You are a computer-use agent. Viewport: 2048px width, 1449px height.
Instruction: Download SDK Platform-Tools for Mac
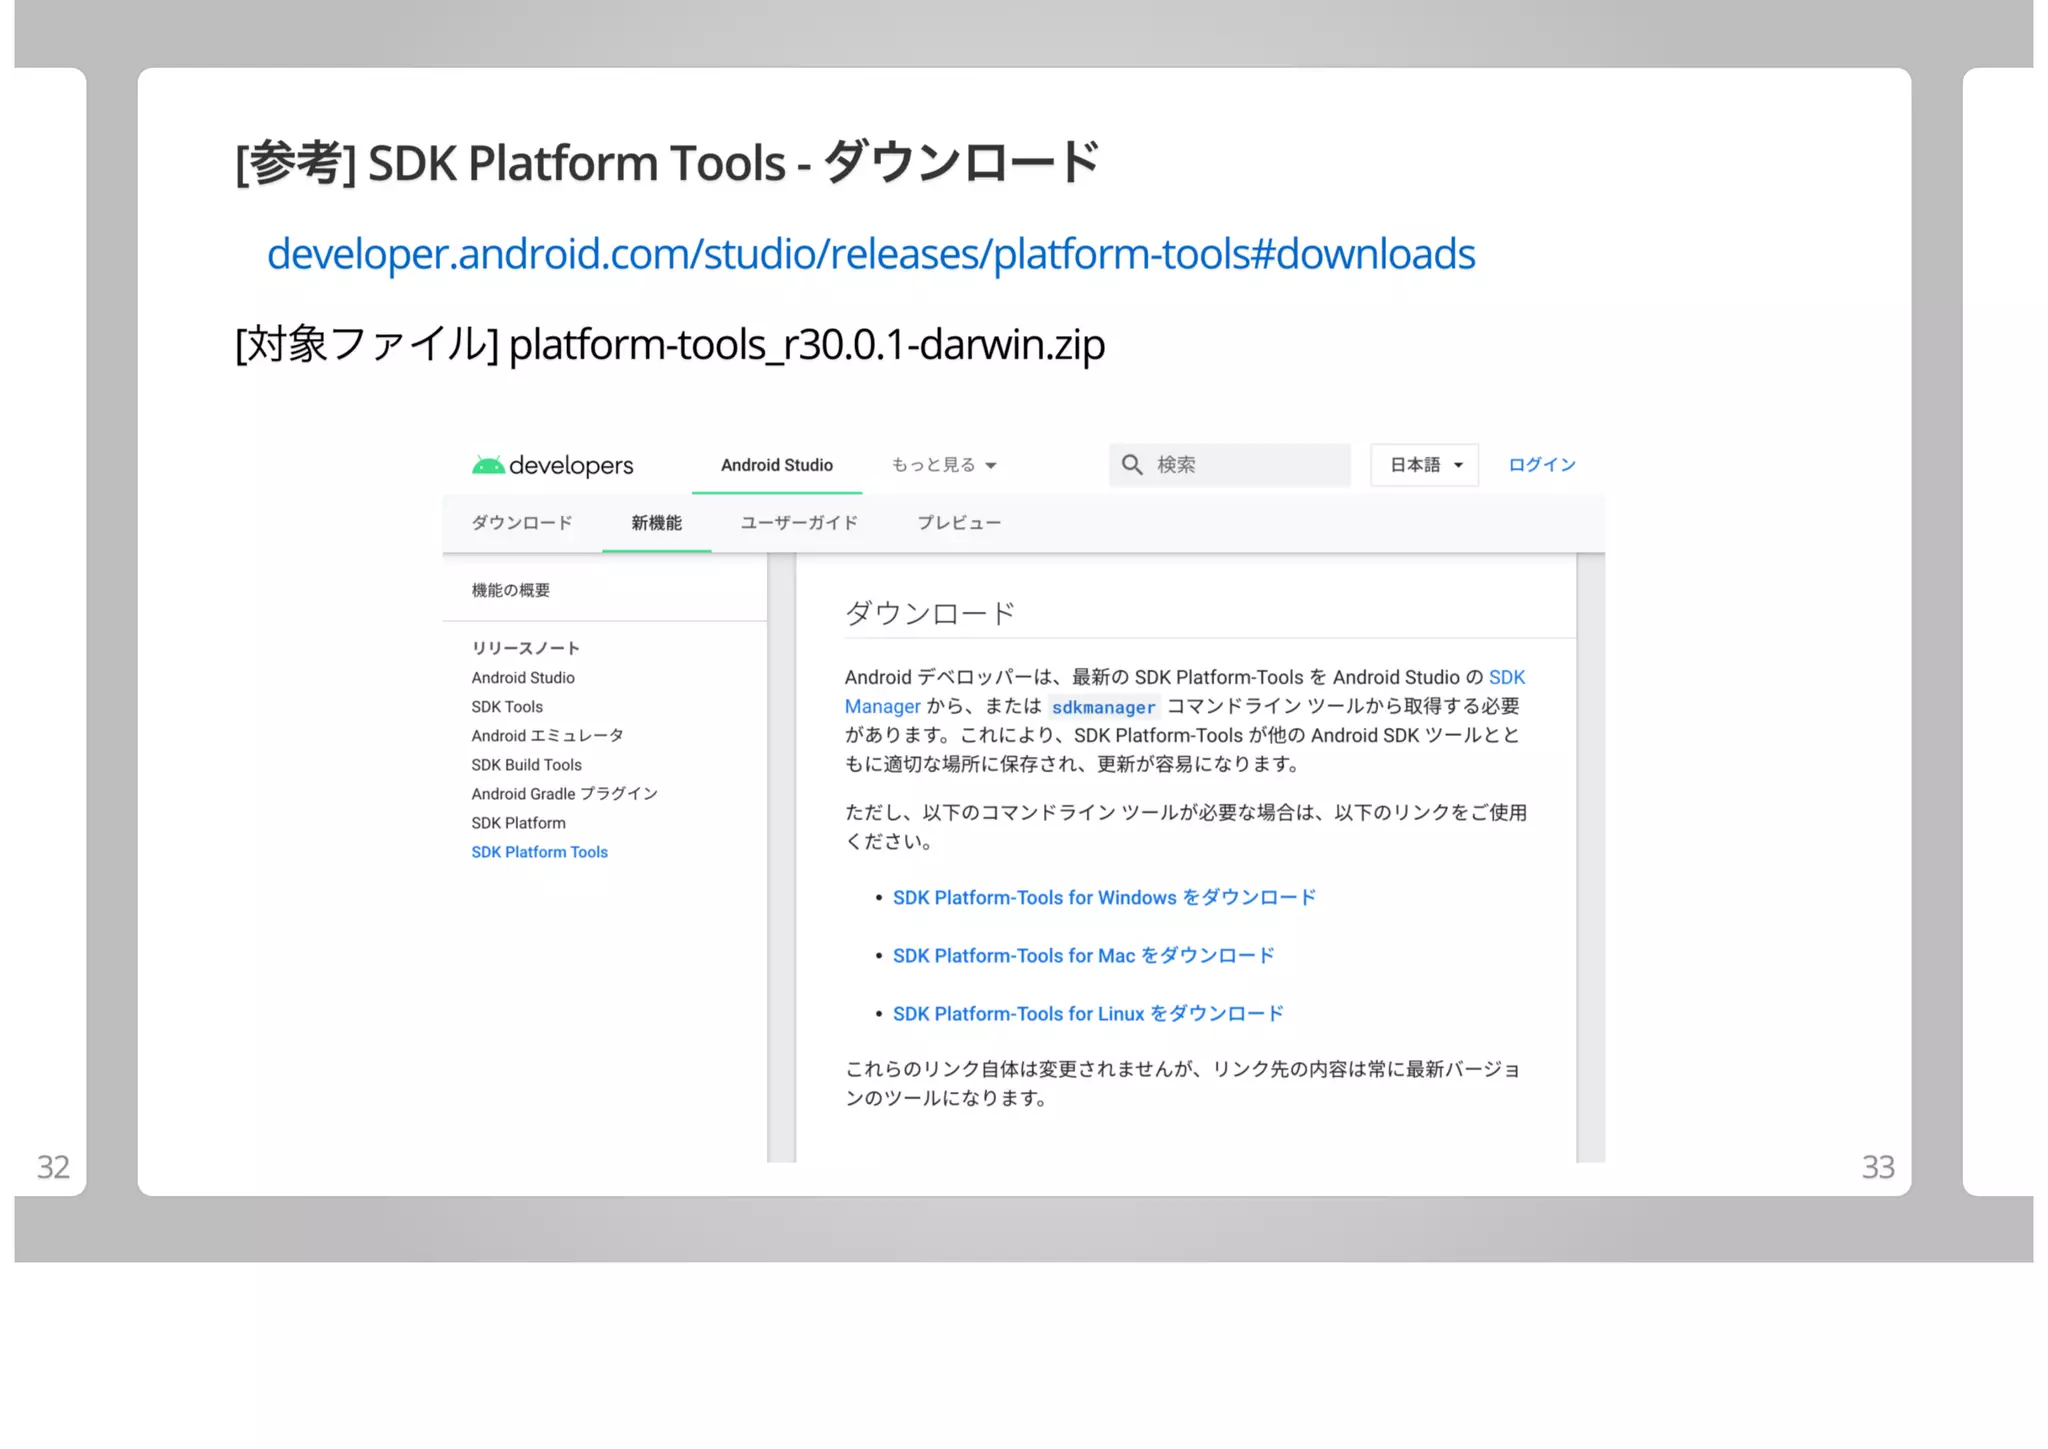tap(1083, 956)
